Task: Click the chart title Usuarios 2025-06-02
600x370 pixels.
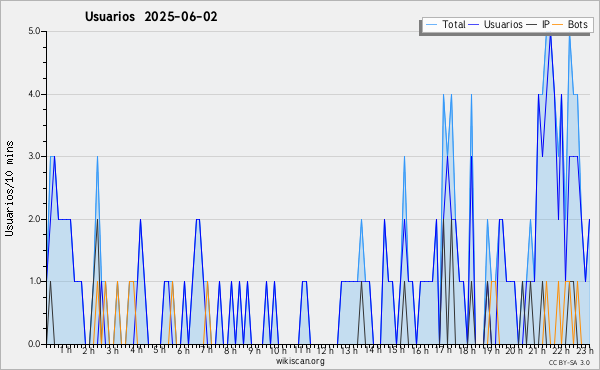Action: pos(151,17)
